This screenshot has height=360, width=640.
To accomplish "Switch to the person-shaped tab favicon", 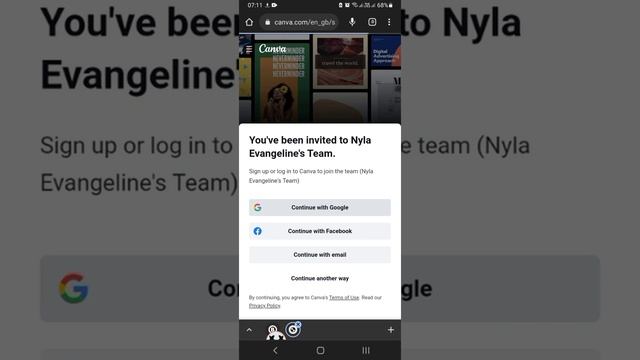I will pos(275,332).
